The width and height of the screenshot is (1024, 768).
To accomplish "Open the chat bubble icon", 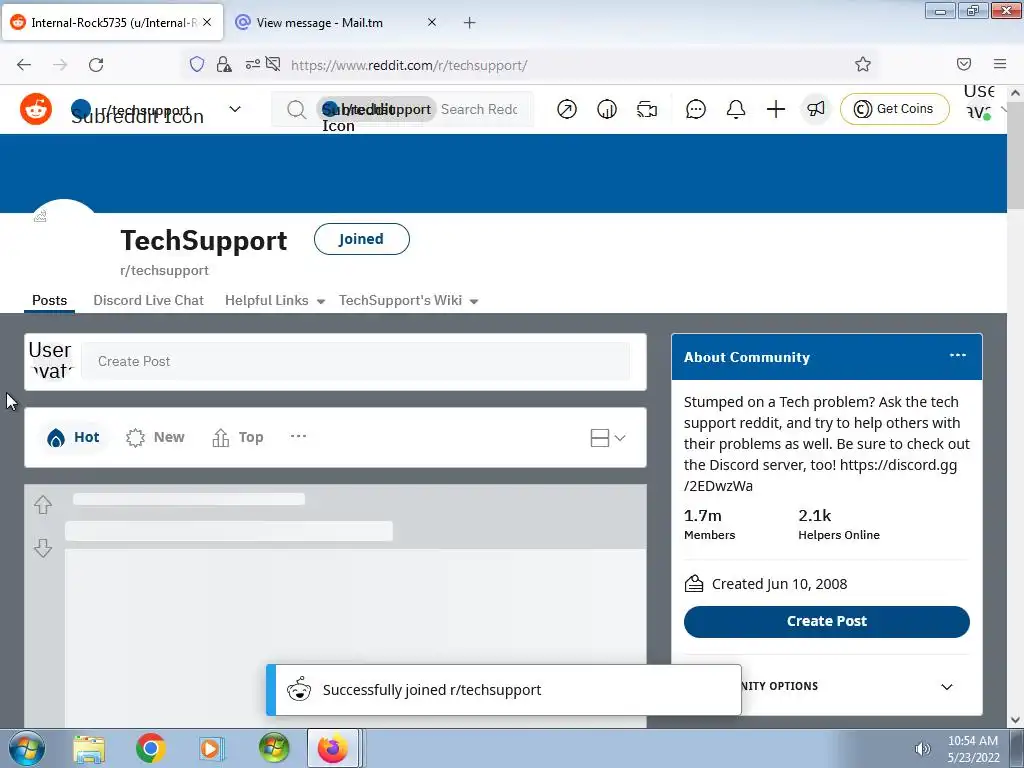I will click(x=696, y=109).
